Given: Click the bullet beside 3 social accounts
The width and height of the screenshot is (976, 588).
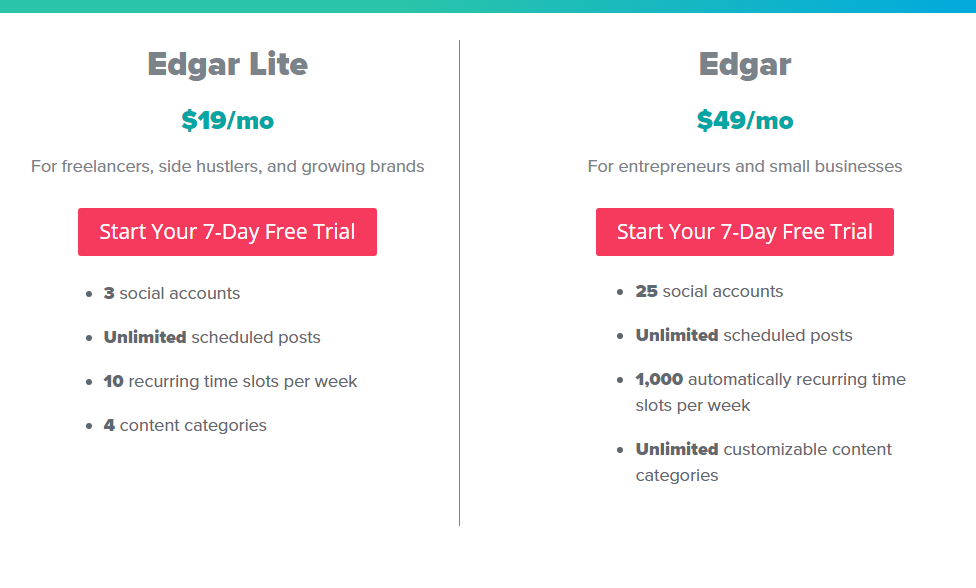Looking at the screenshot, I should (89, 294).
